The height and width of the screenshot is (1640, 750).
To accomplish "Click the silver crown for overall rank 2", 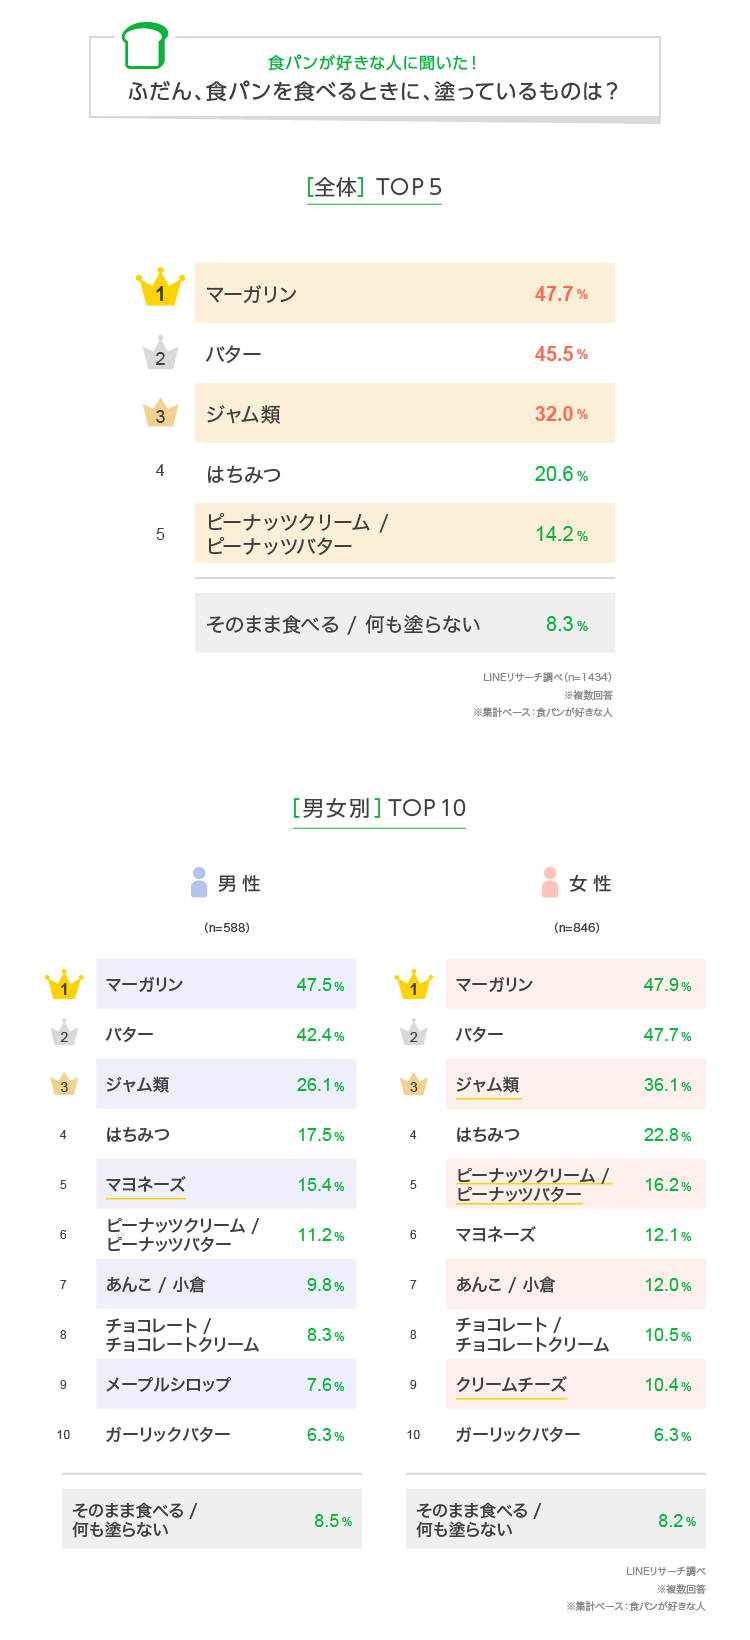I will pyautogui.click(x=160, y=353).
